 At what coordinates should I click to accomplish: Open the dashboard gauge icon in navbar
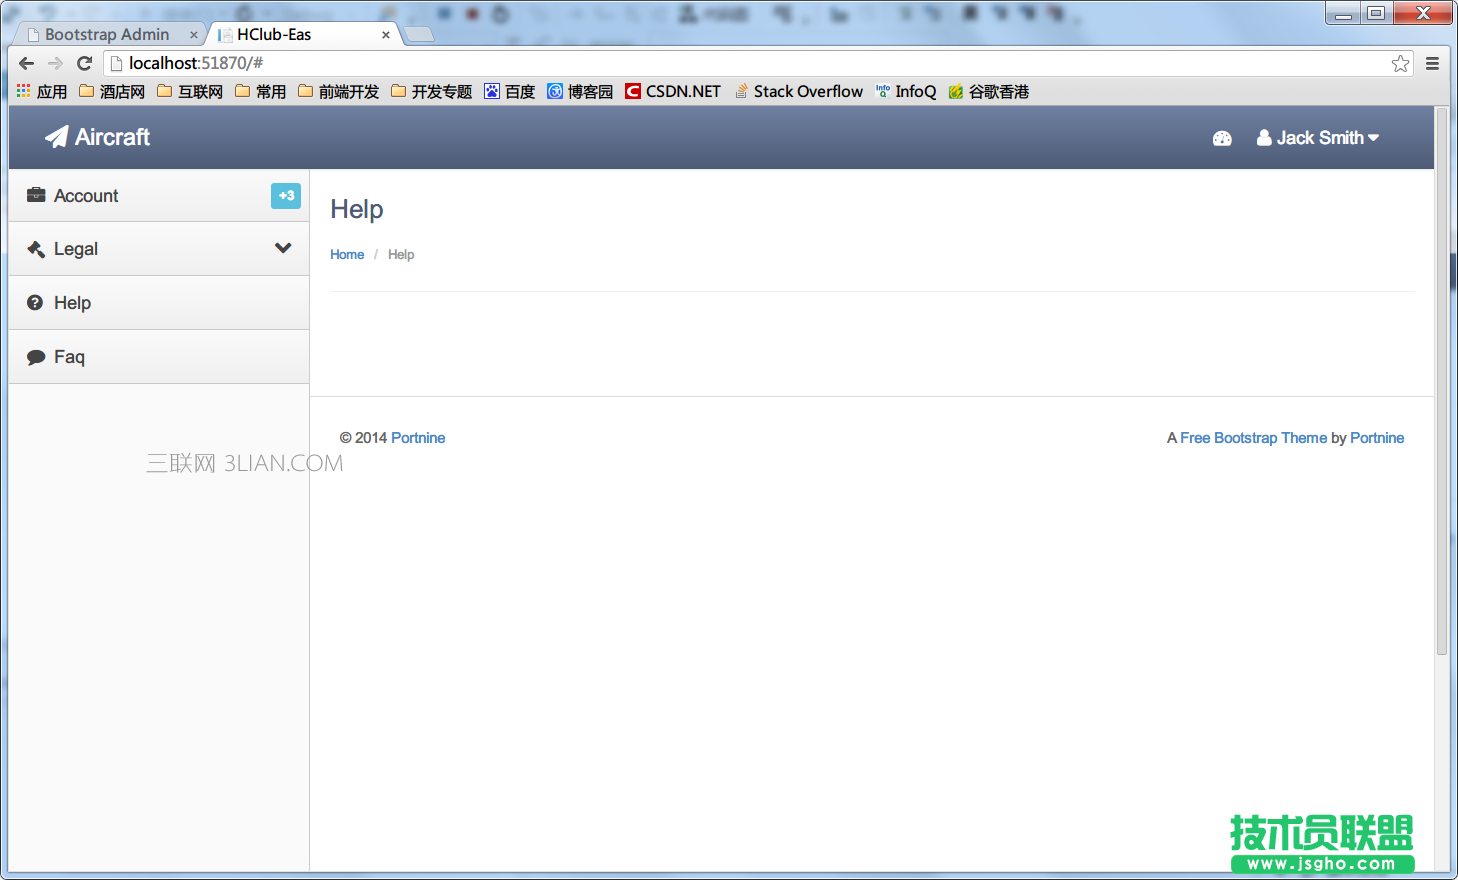point(1222,138)
